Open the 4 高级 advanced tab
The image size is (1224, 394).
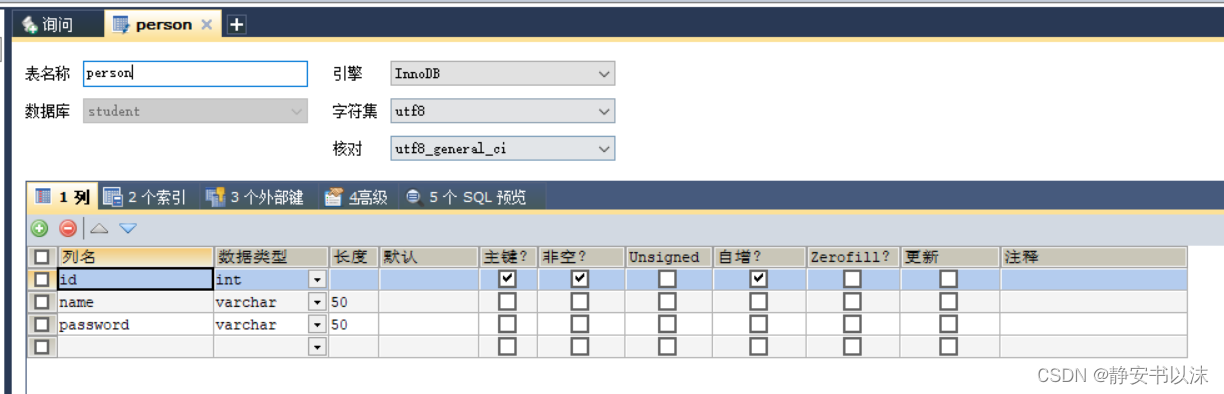click(356, 197)
